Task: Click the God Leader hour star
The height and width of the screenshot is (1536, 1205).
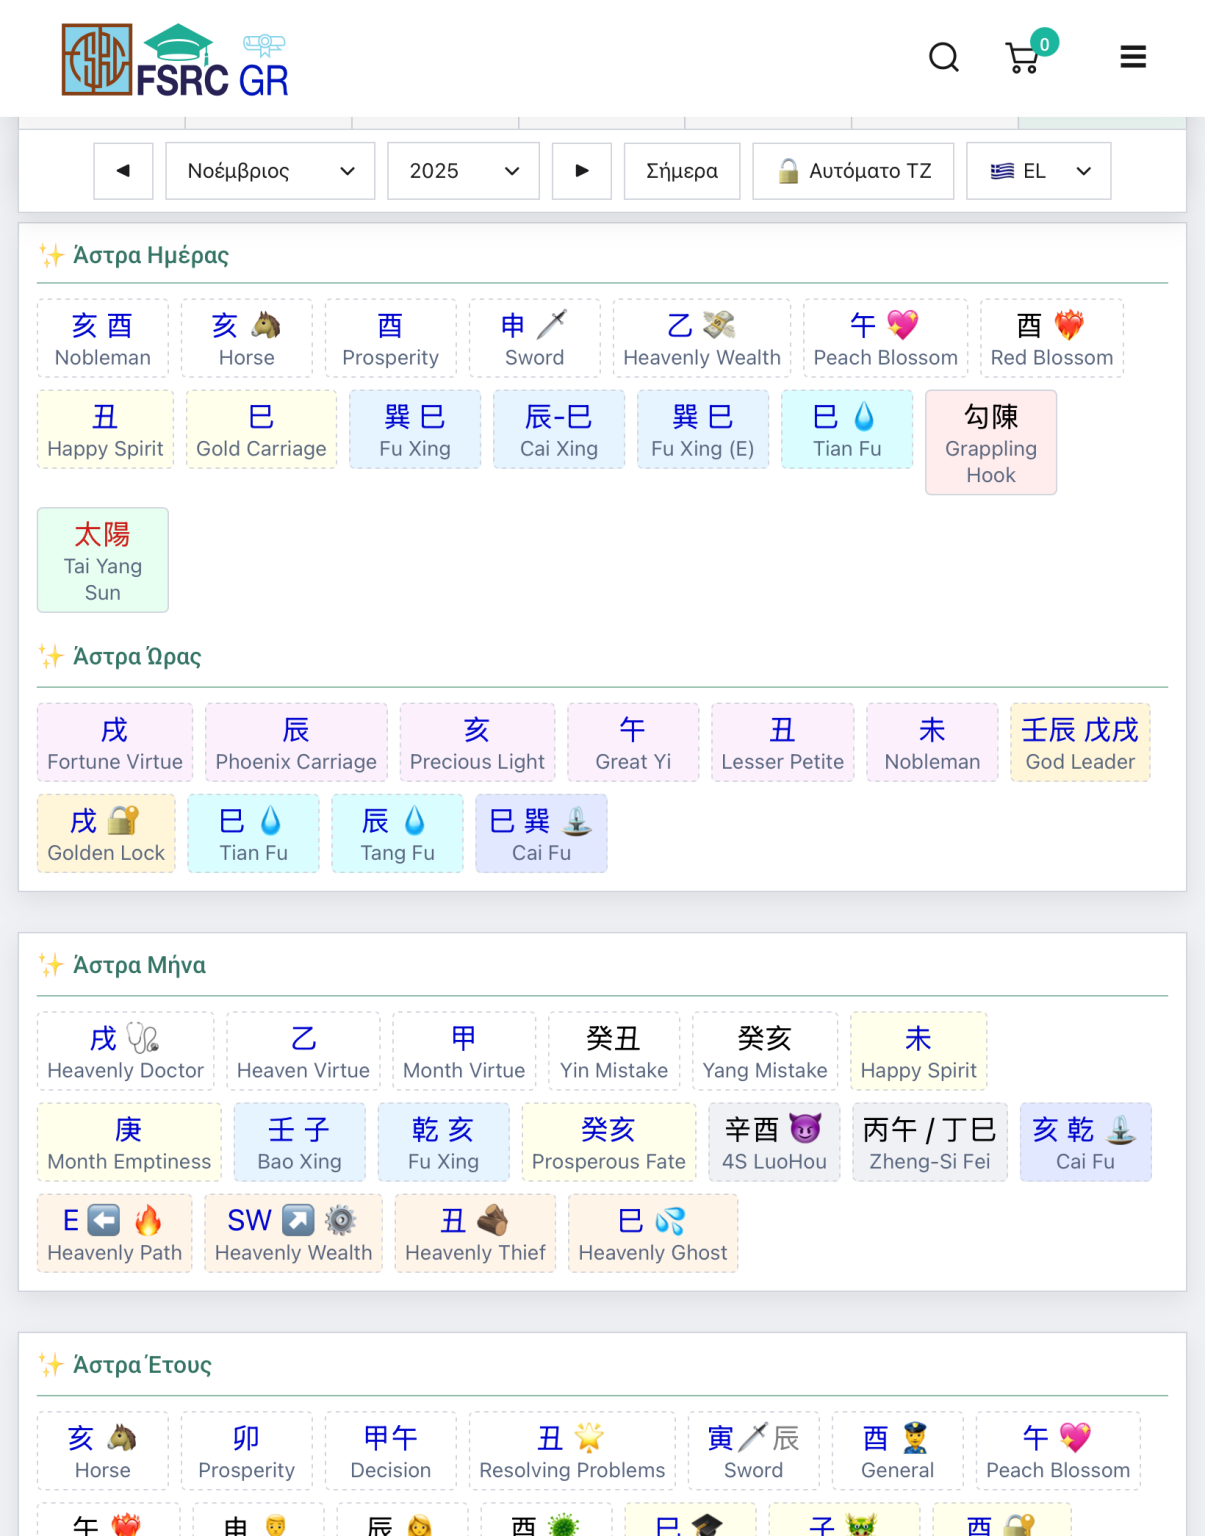Action: pyautogui.click(x=1080, y=742)
